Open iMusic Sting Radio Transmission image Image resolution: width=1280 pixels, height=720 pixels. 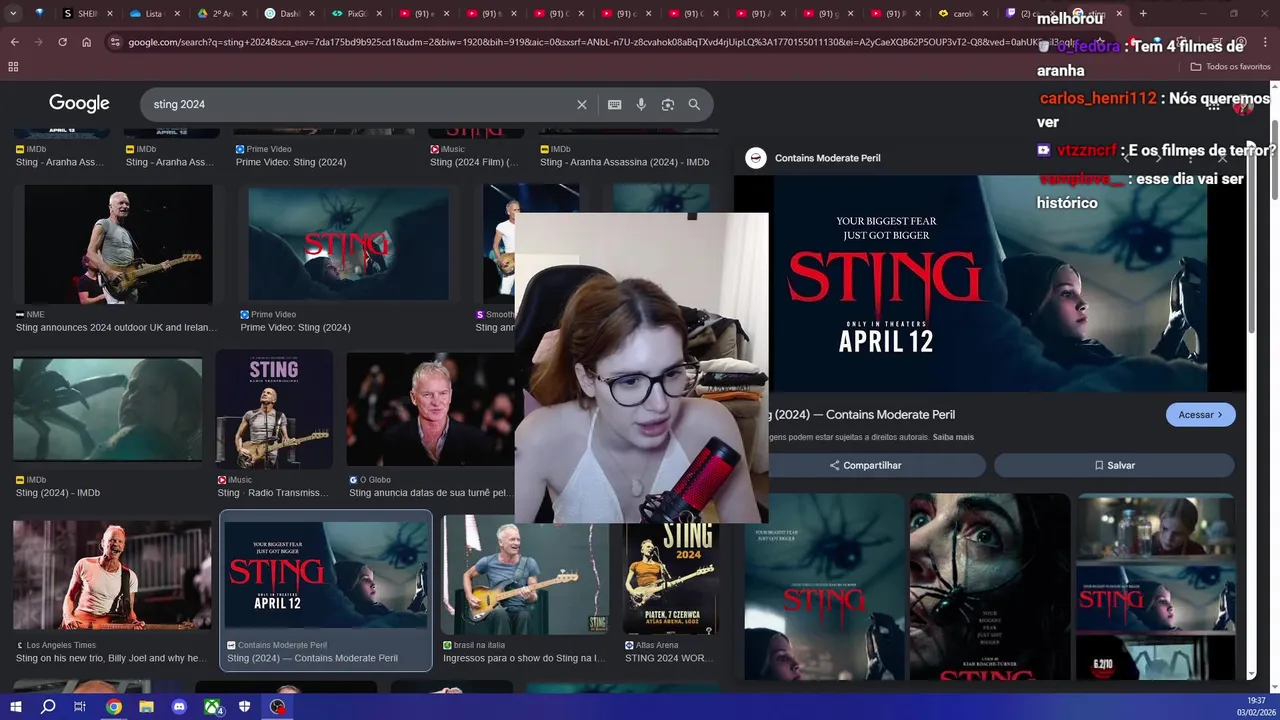tap(274, 410)
